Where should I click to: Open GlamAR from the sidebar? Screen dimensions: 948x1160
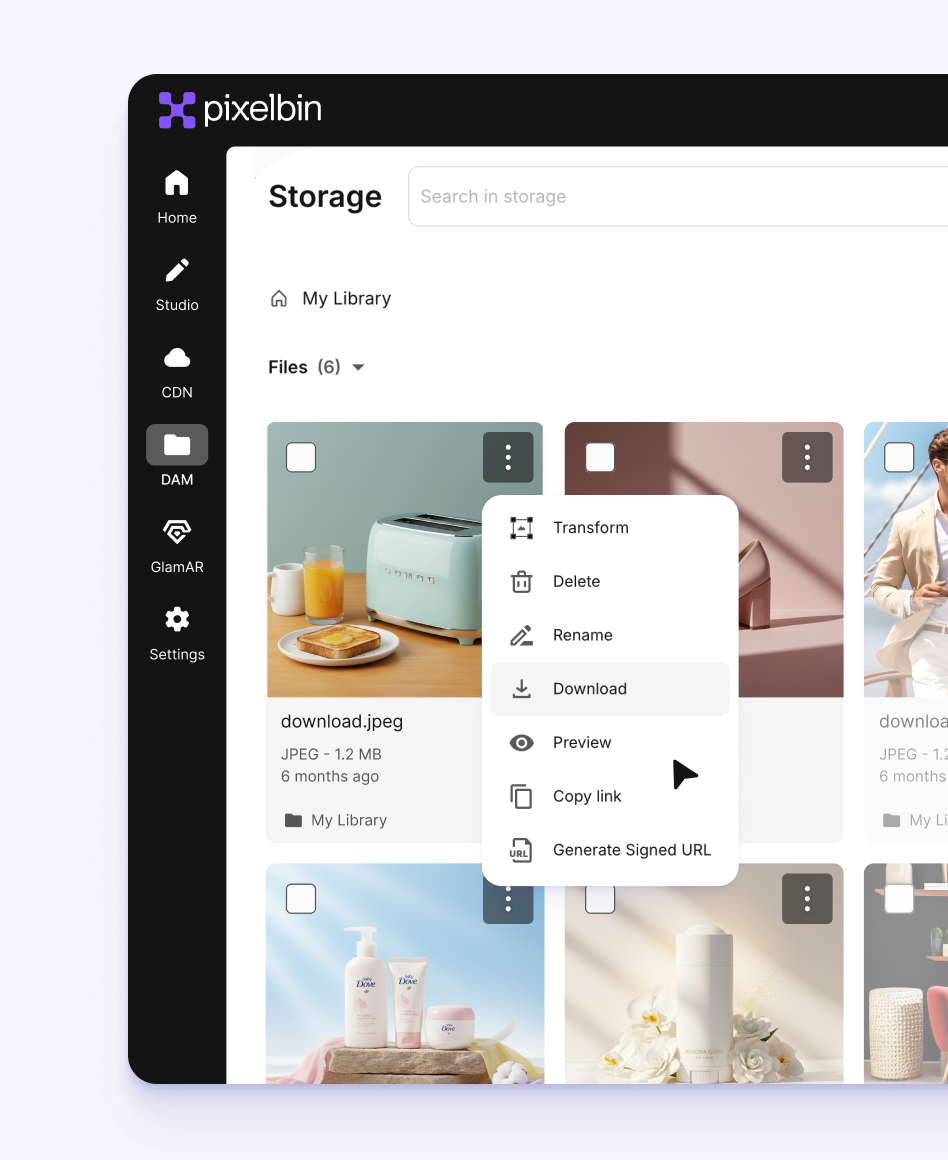click(x=177, y=547)
